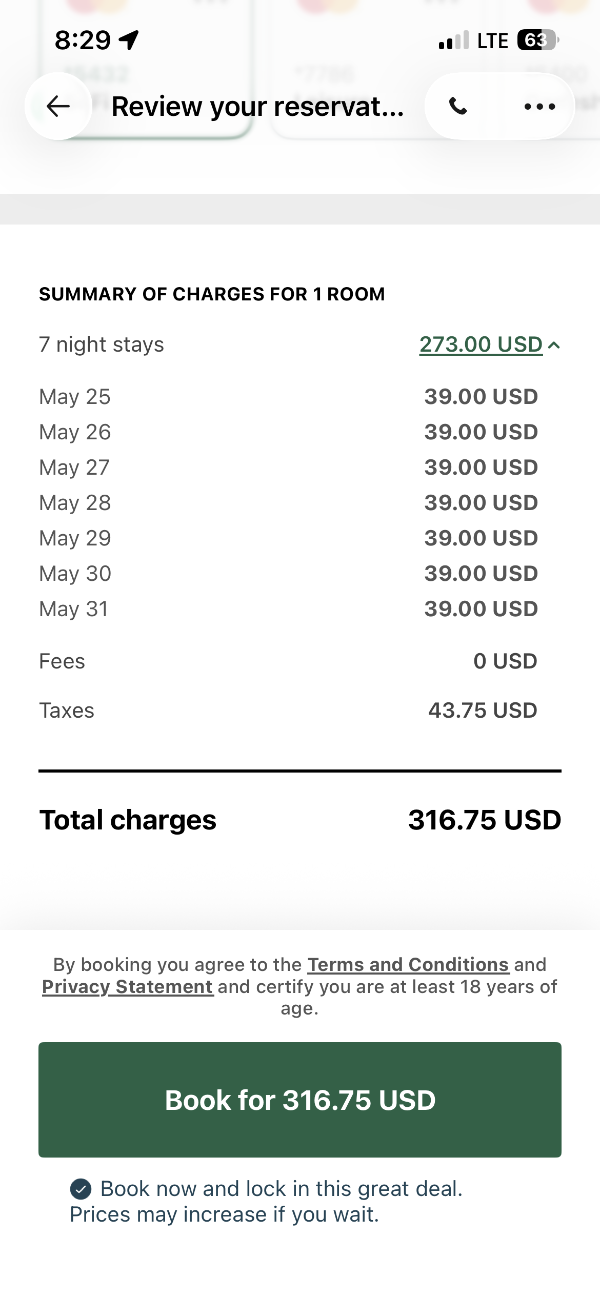Screen dimensions: 600x1298
Task: Open the Privacy Statement link
Action: coord(127,987)
